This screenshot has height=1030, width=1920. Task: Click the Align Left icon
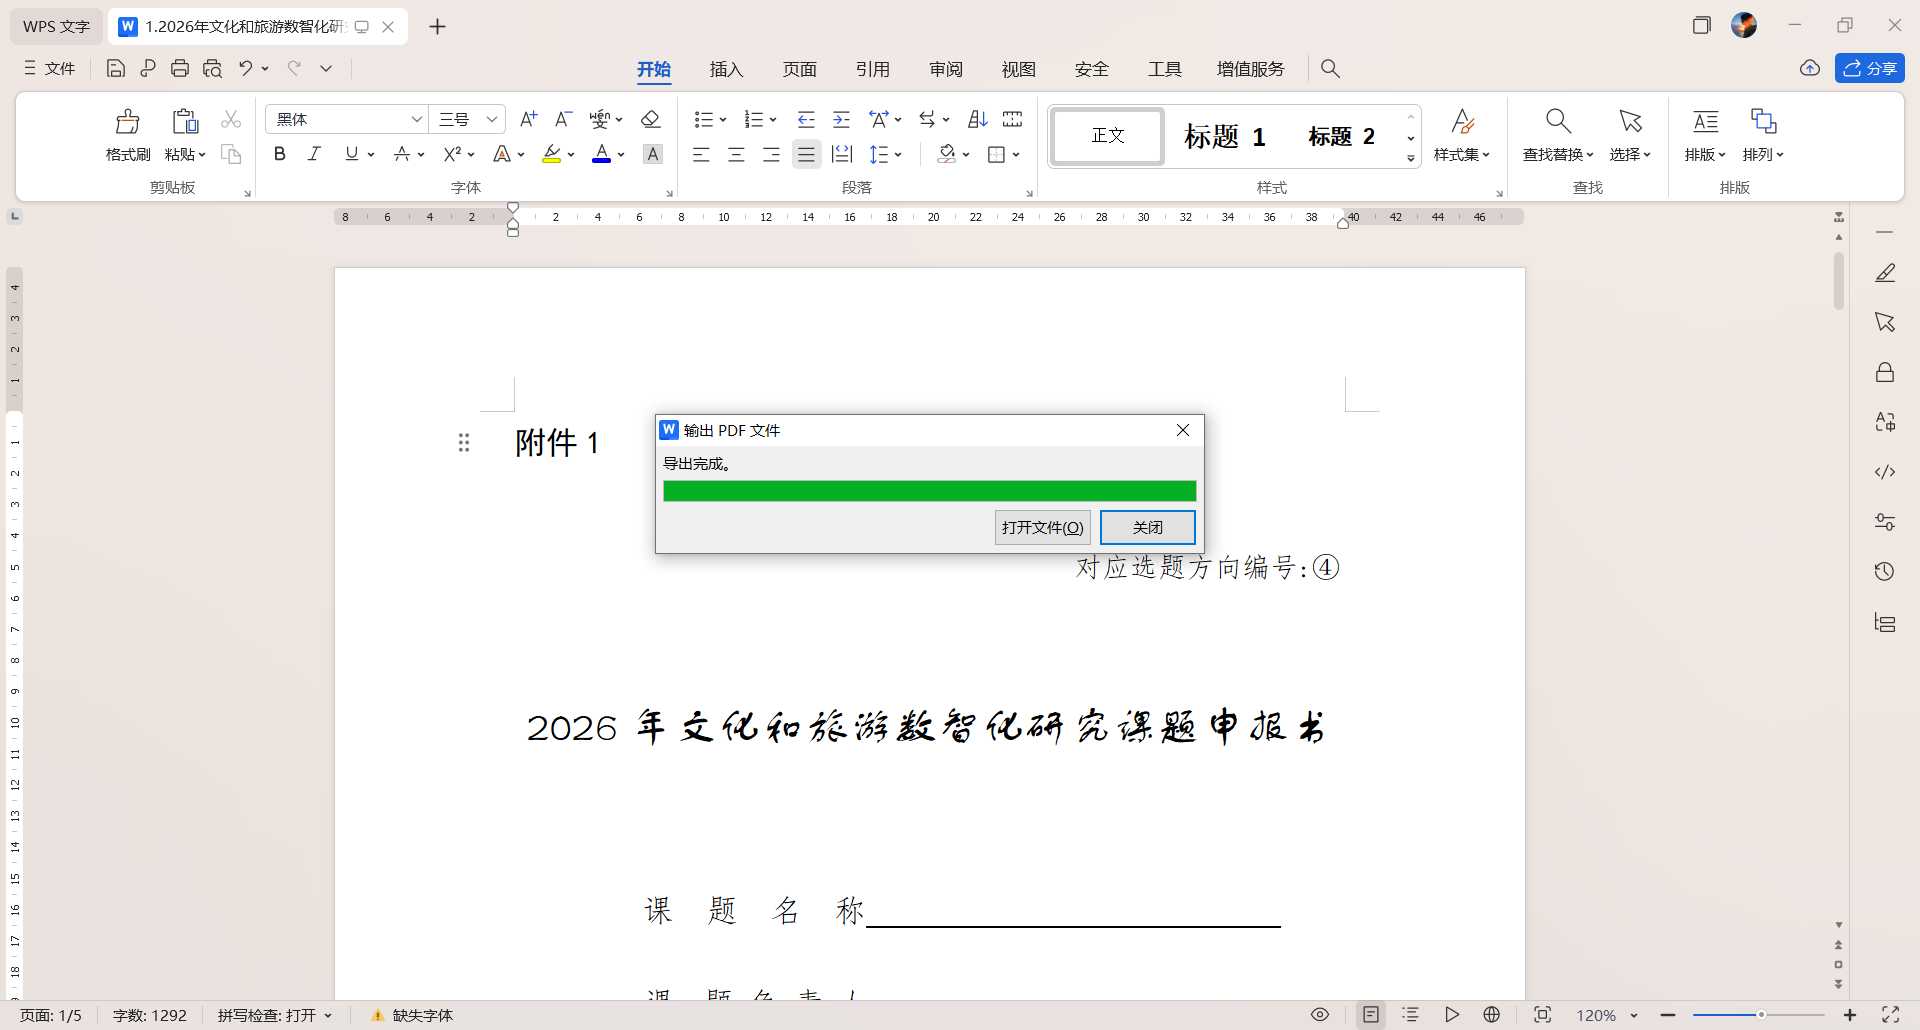701,154
